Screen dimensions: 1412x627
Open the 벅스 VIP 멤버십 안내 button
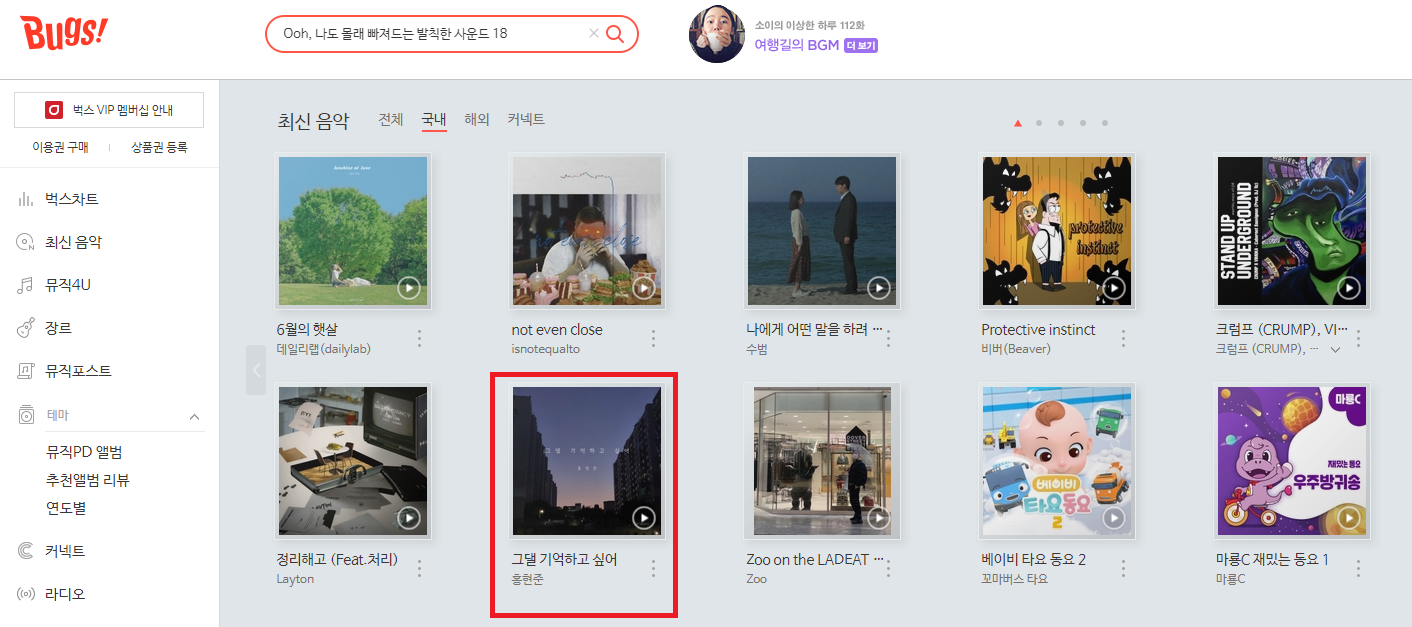coord(109,110)
